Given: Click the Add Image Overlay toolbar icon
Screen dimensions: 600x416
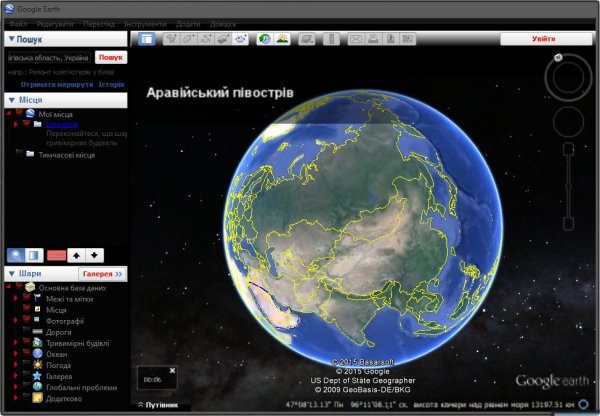Looking at the screenshot, I should point(223,39).
